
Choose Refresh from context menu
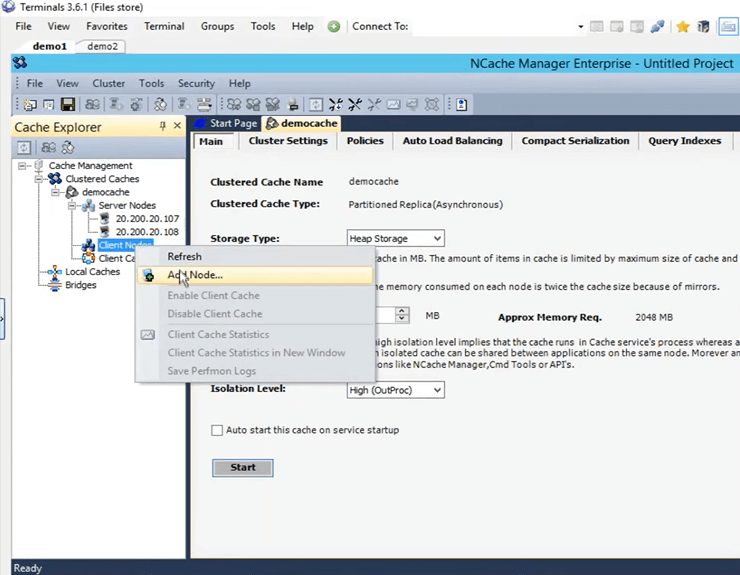coord(255,257)
